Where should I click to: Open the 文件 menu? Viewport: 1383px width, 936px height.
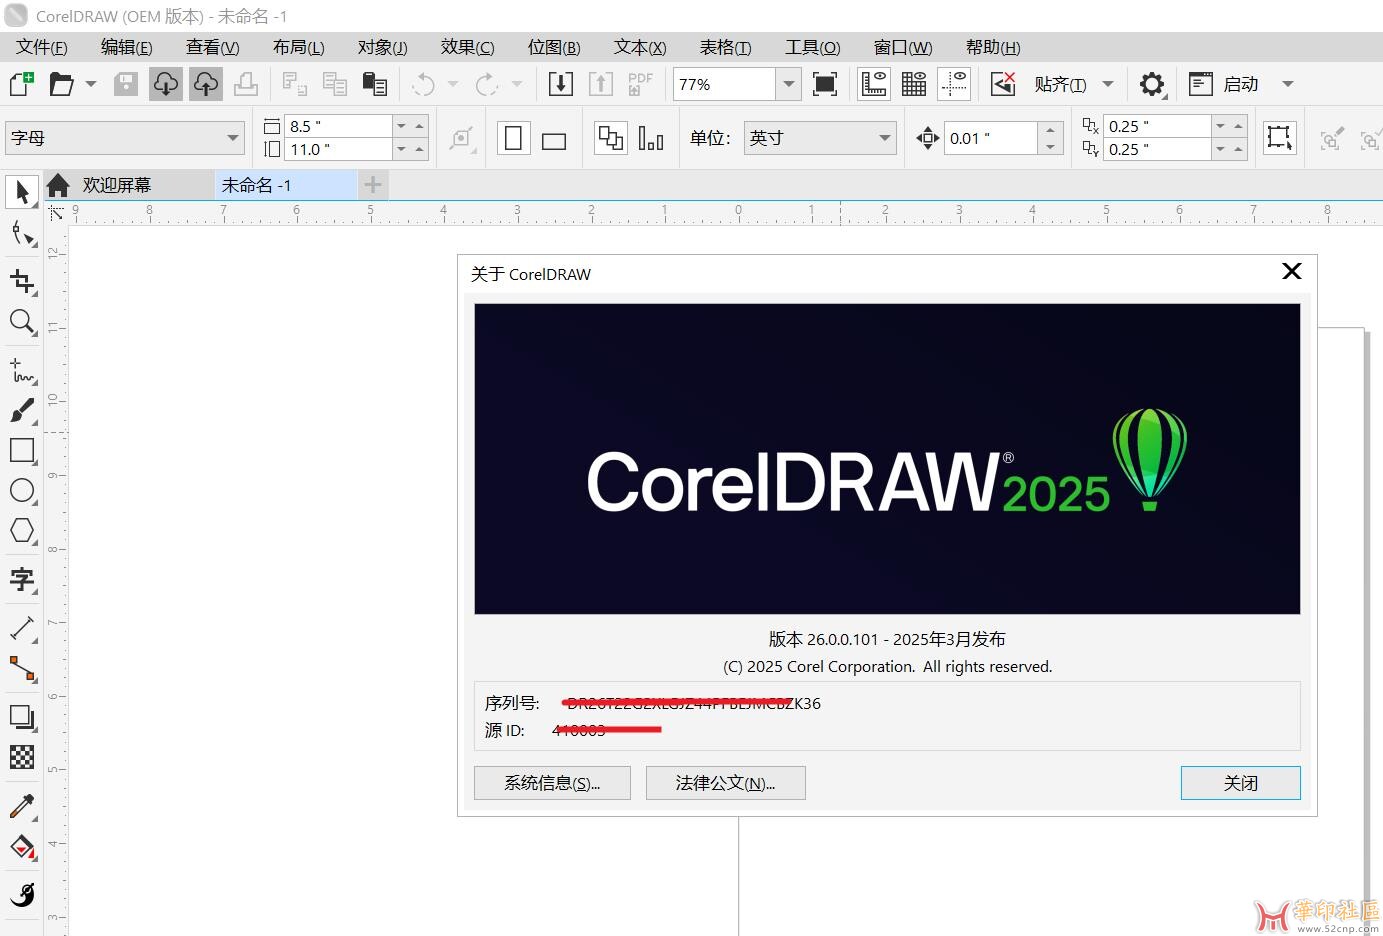click(41, 47)
